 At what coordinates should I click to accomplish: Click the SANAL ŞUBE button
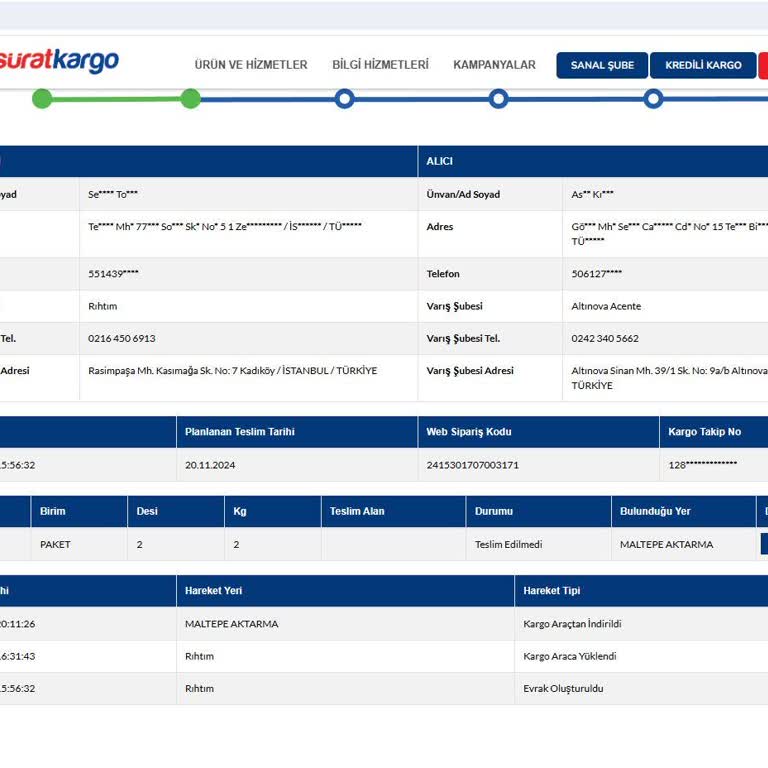pyautogui.click(x=602, y=65)
